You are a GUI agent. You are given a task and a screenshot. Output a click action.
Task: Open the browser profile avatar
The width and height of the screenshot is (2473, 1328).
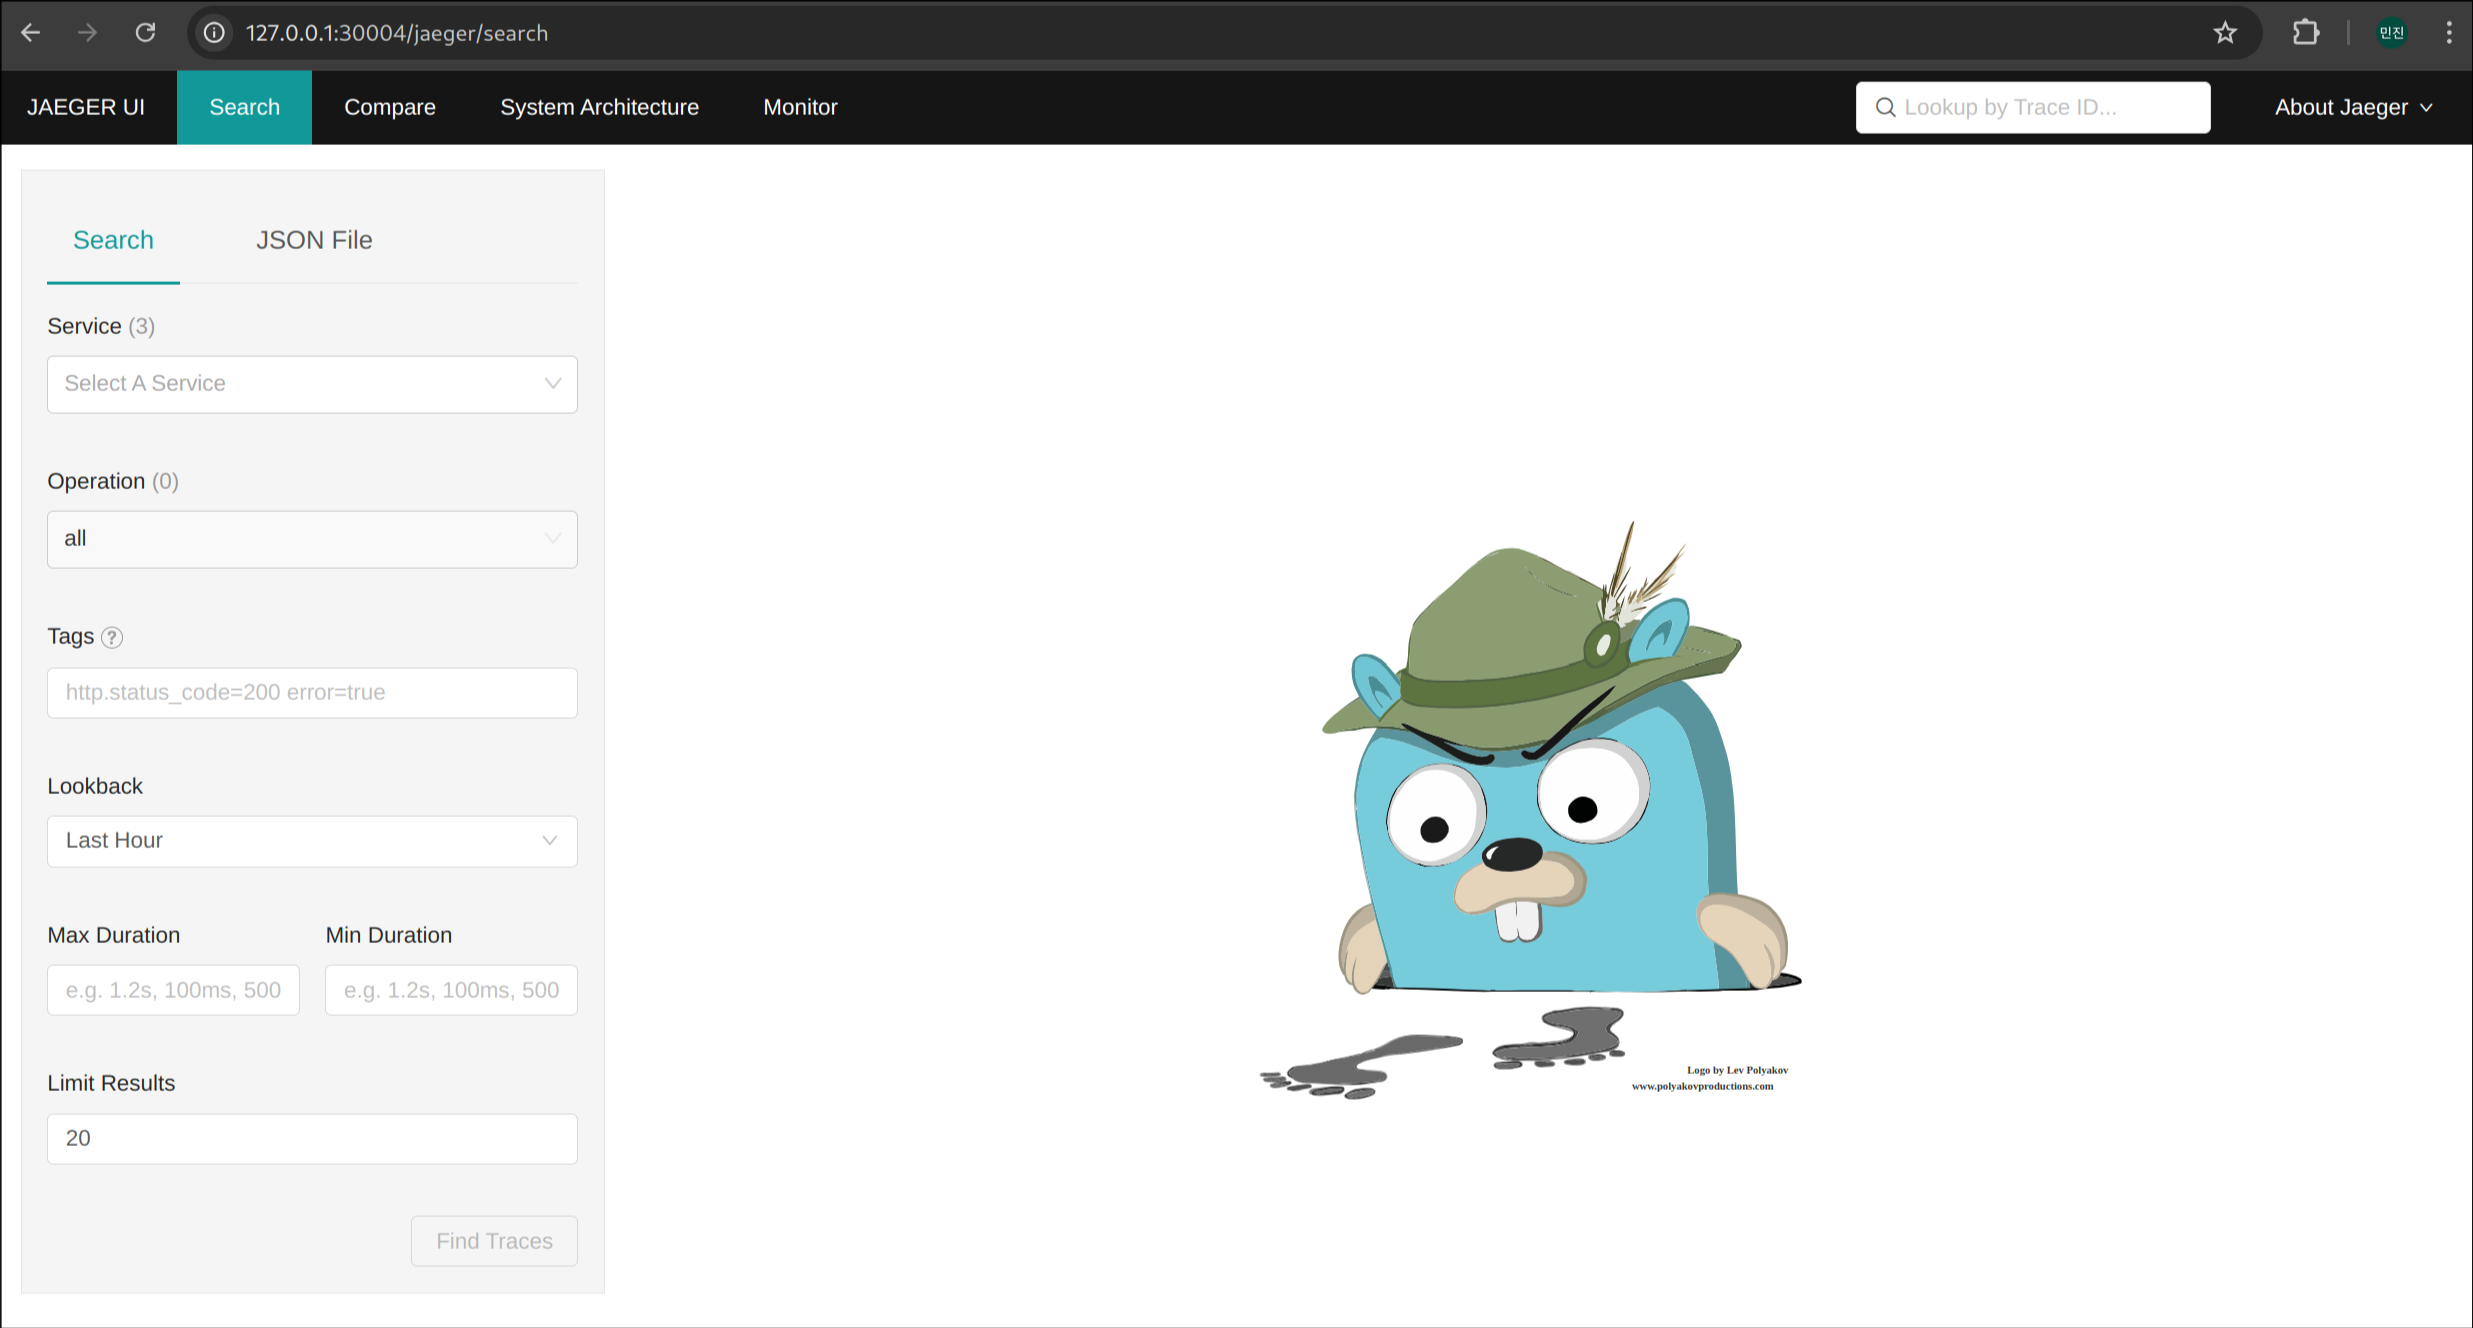tap(2392, 33)
